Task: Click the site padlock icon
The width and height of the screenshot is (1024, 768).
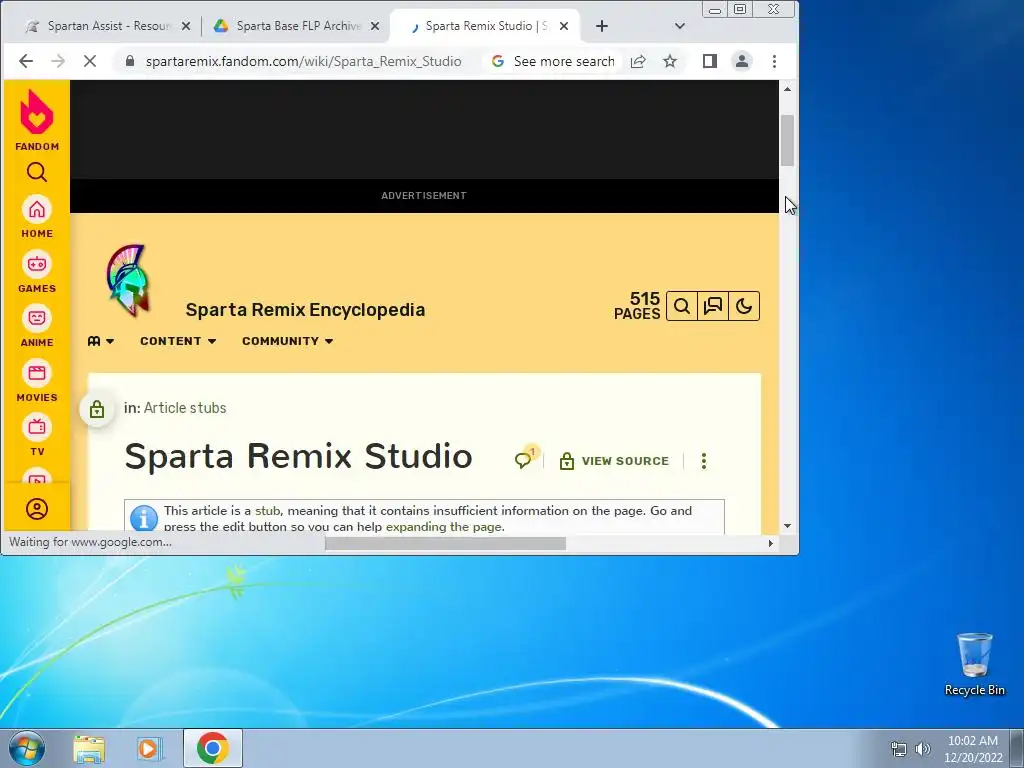Action: point(130,61)
